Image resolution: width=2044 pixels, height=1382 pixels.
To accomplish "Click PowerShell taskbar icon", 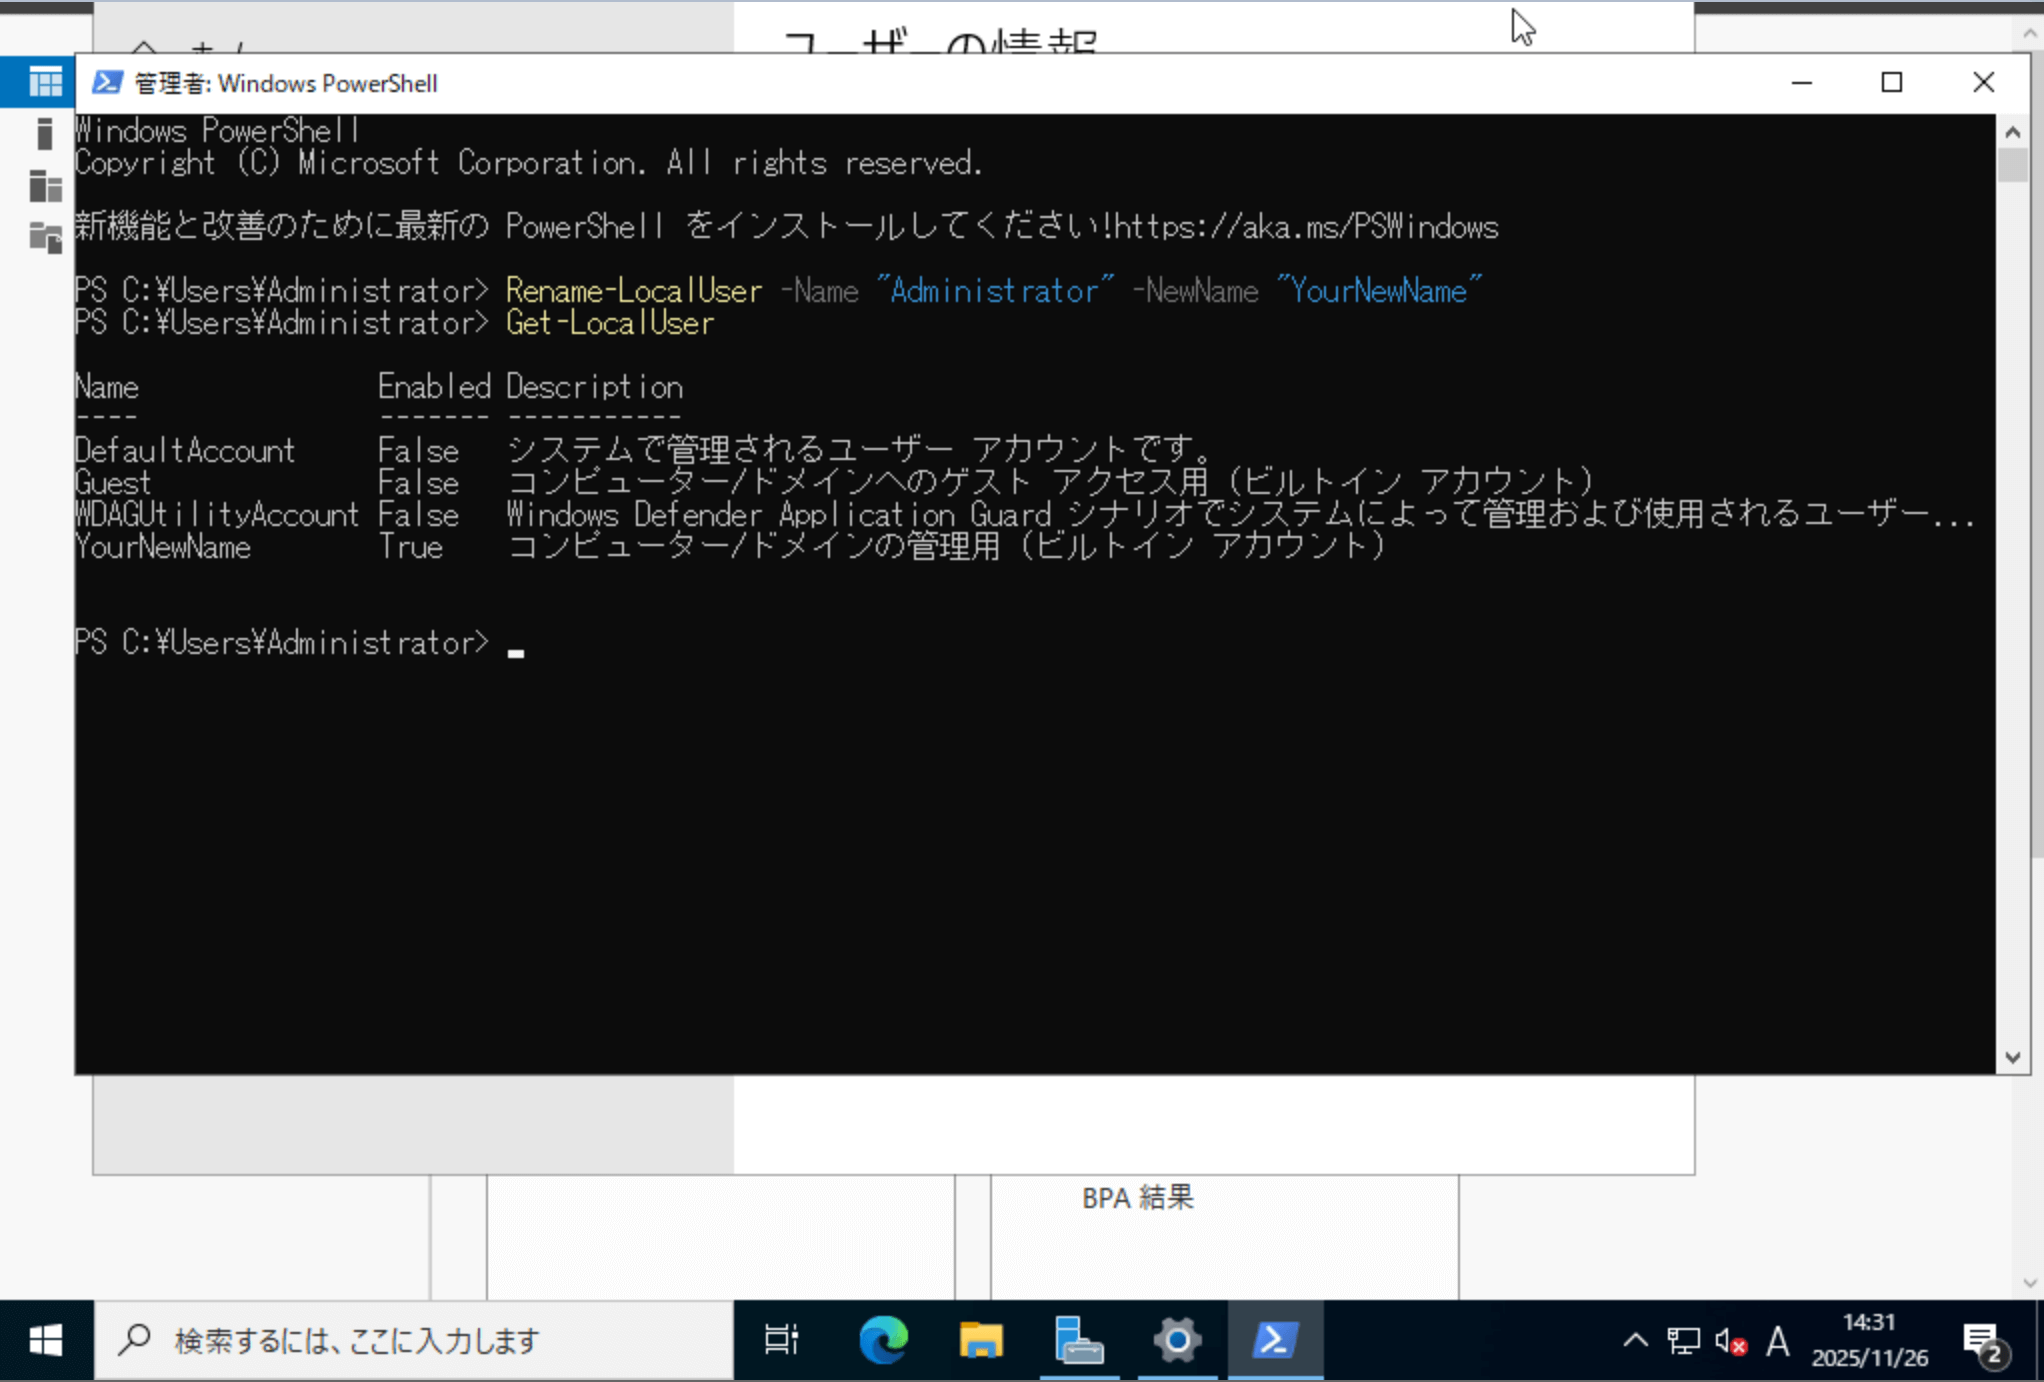I will point(1275,1340).
